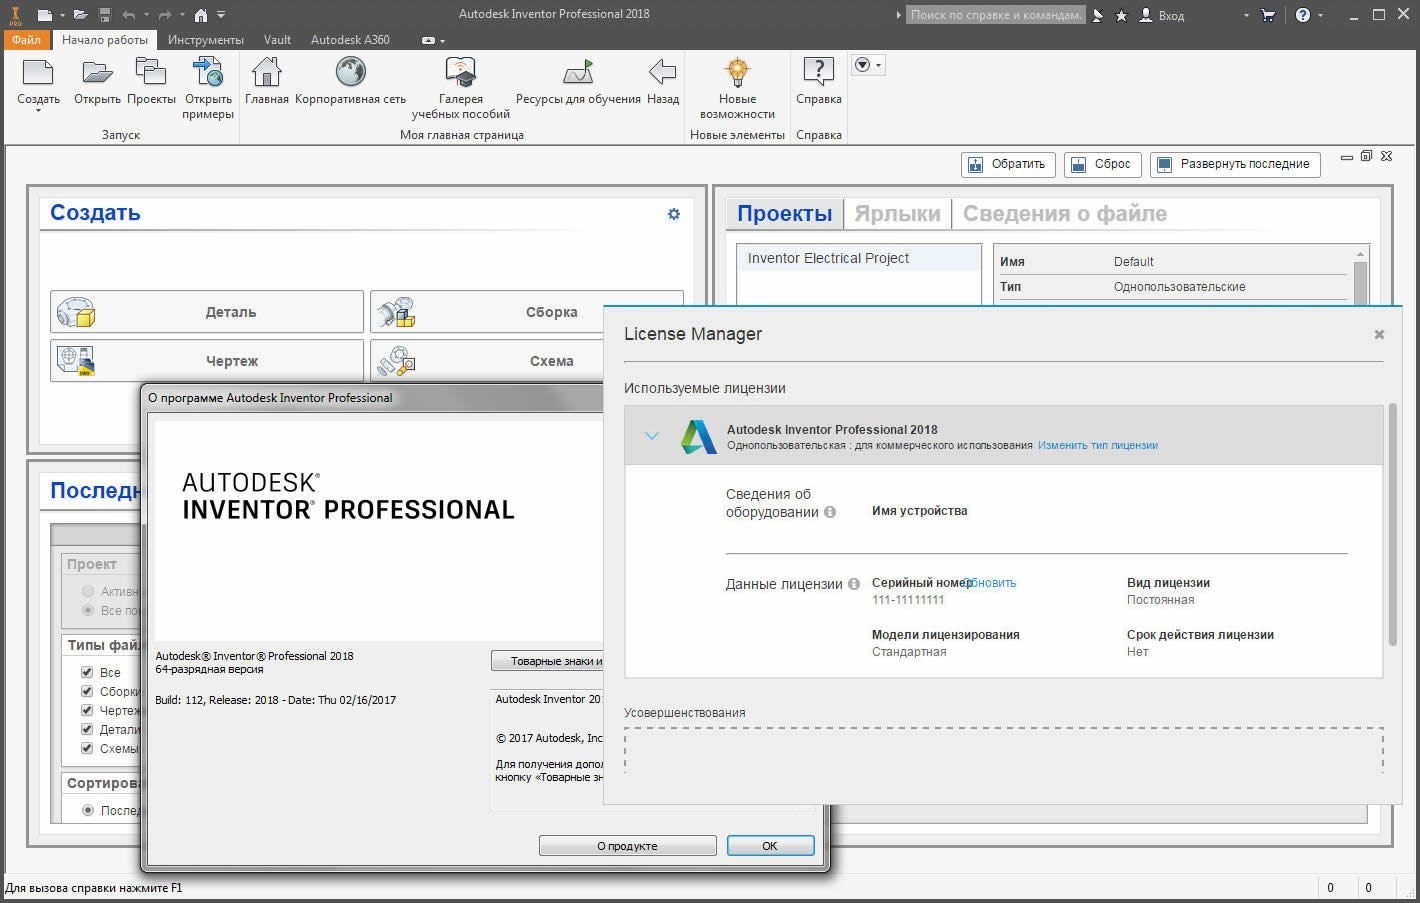Click the Обратить button
The height and width of the screenshot is (903, 1420).
[1008, 165]
